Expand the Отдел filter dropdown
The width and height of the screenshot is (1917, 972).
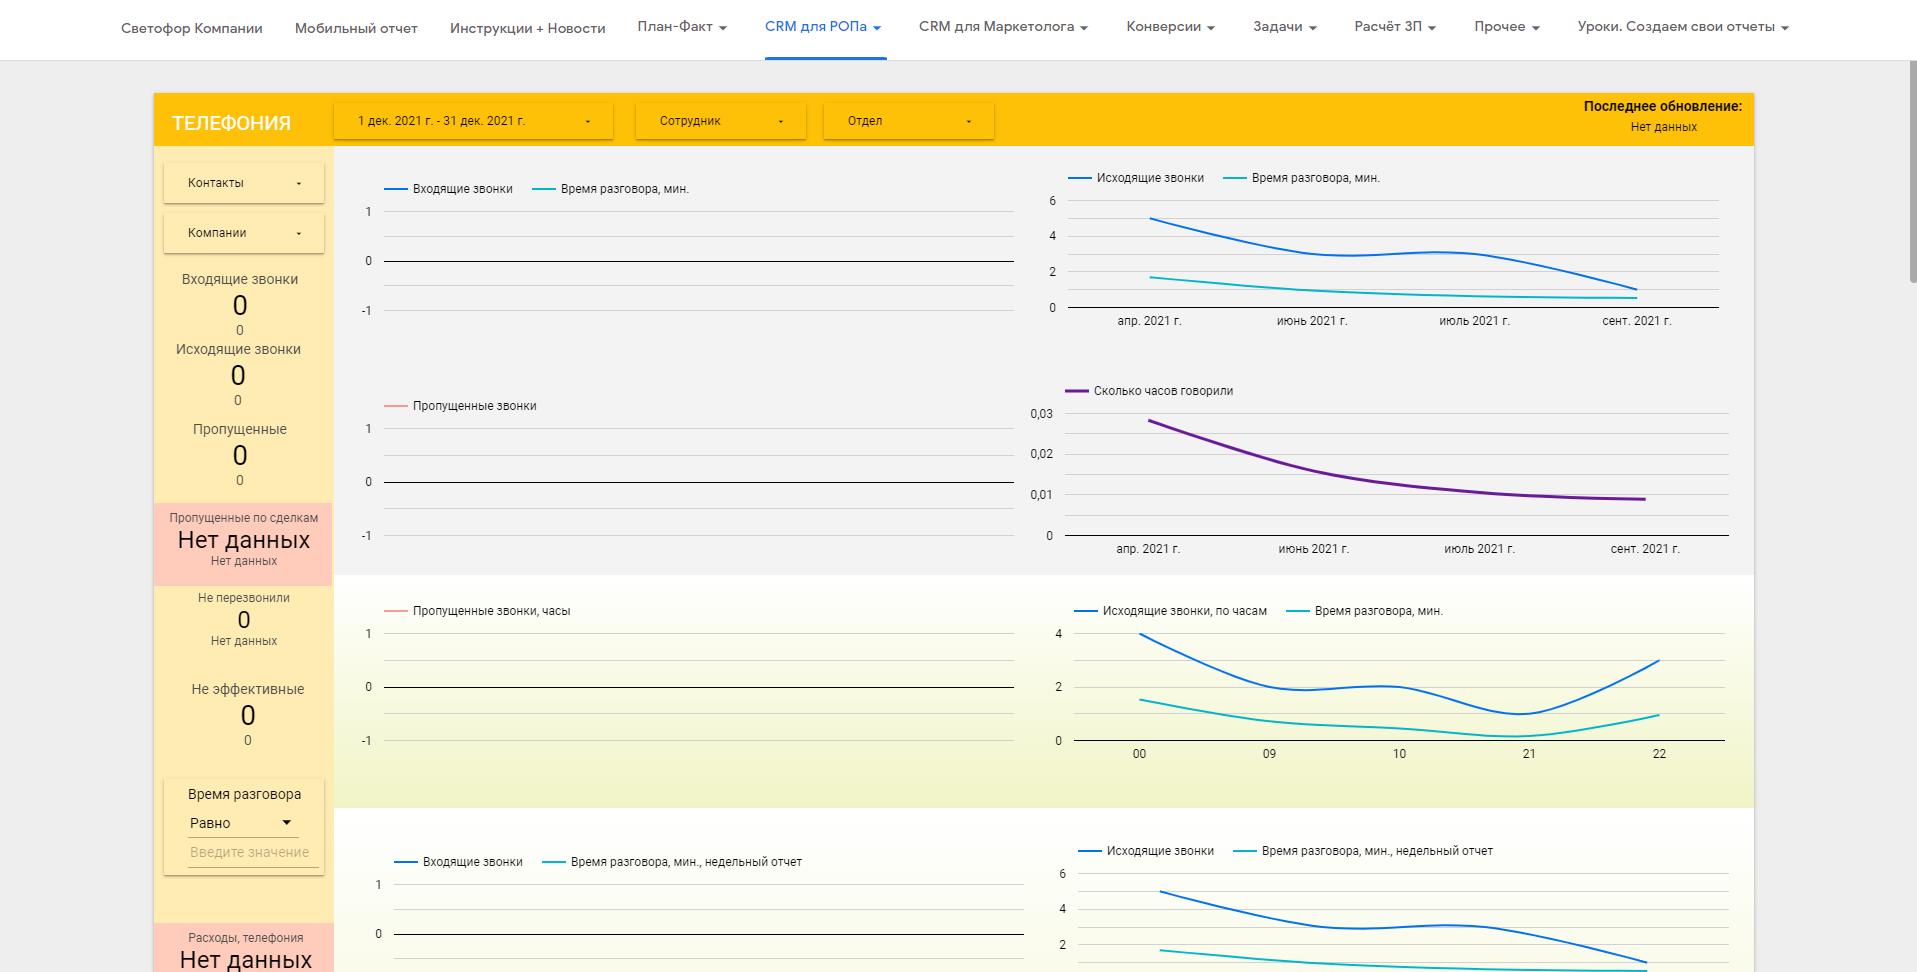[908, 121]
